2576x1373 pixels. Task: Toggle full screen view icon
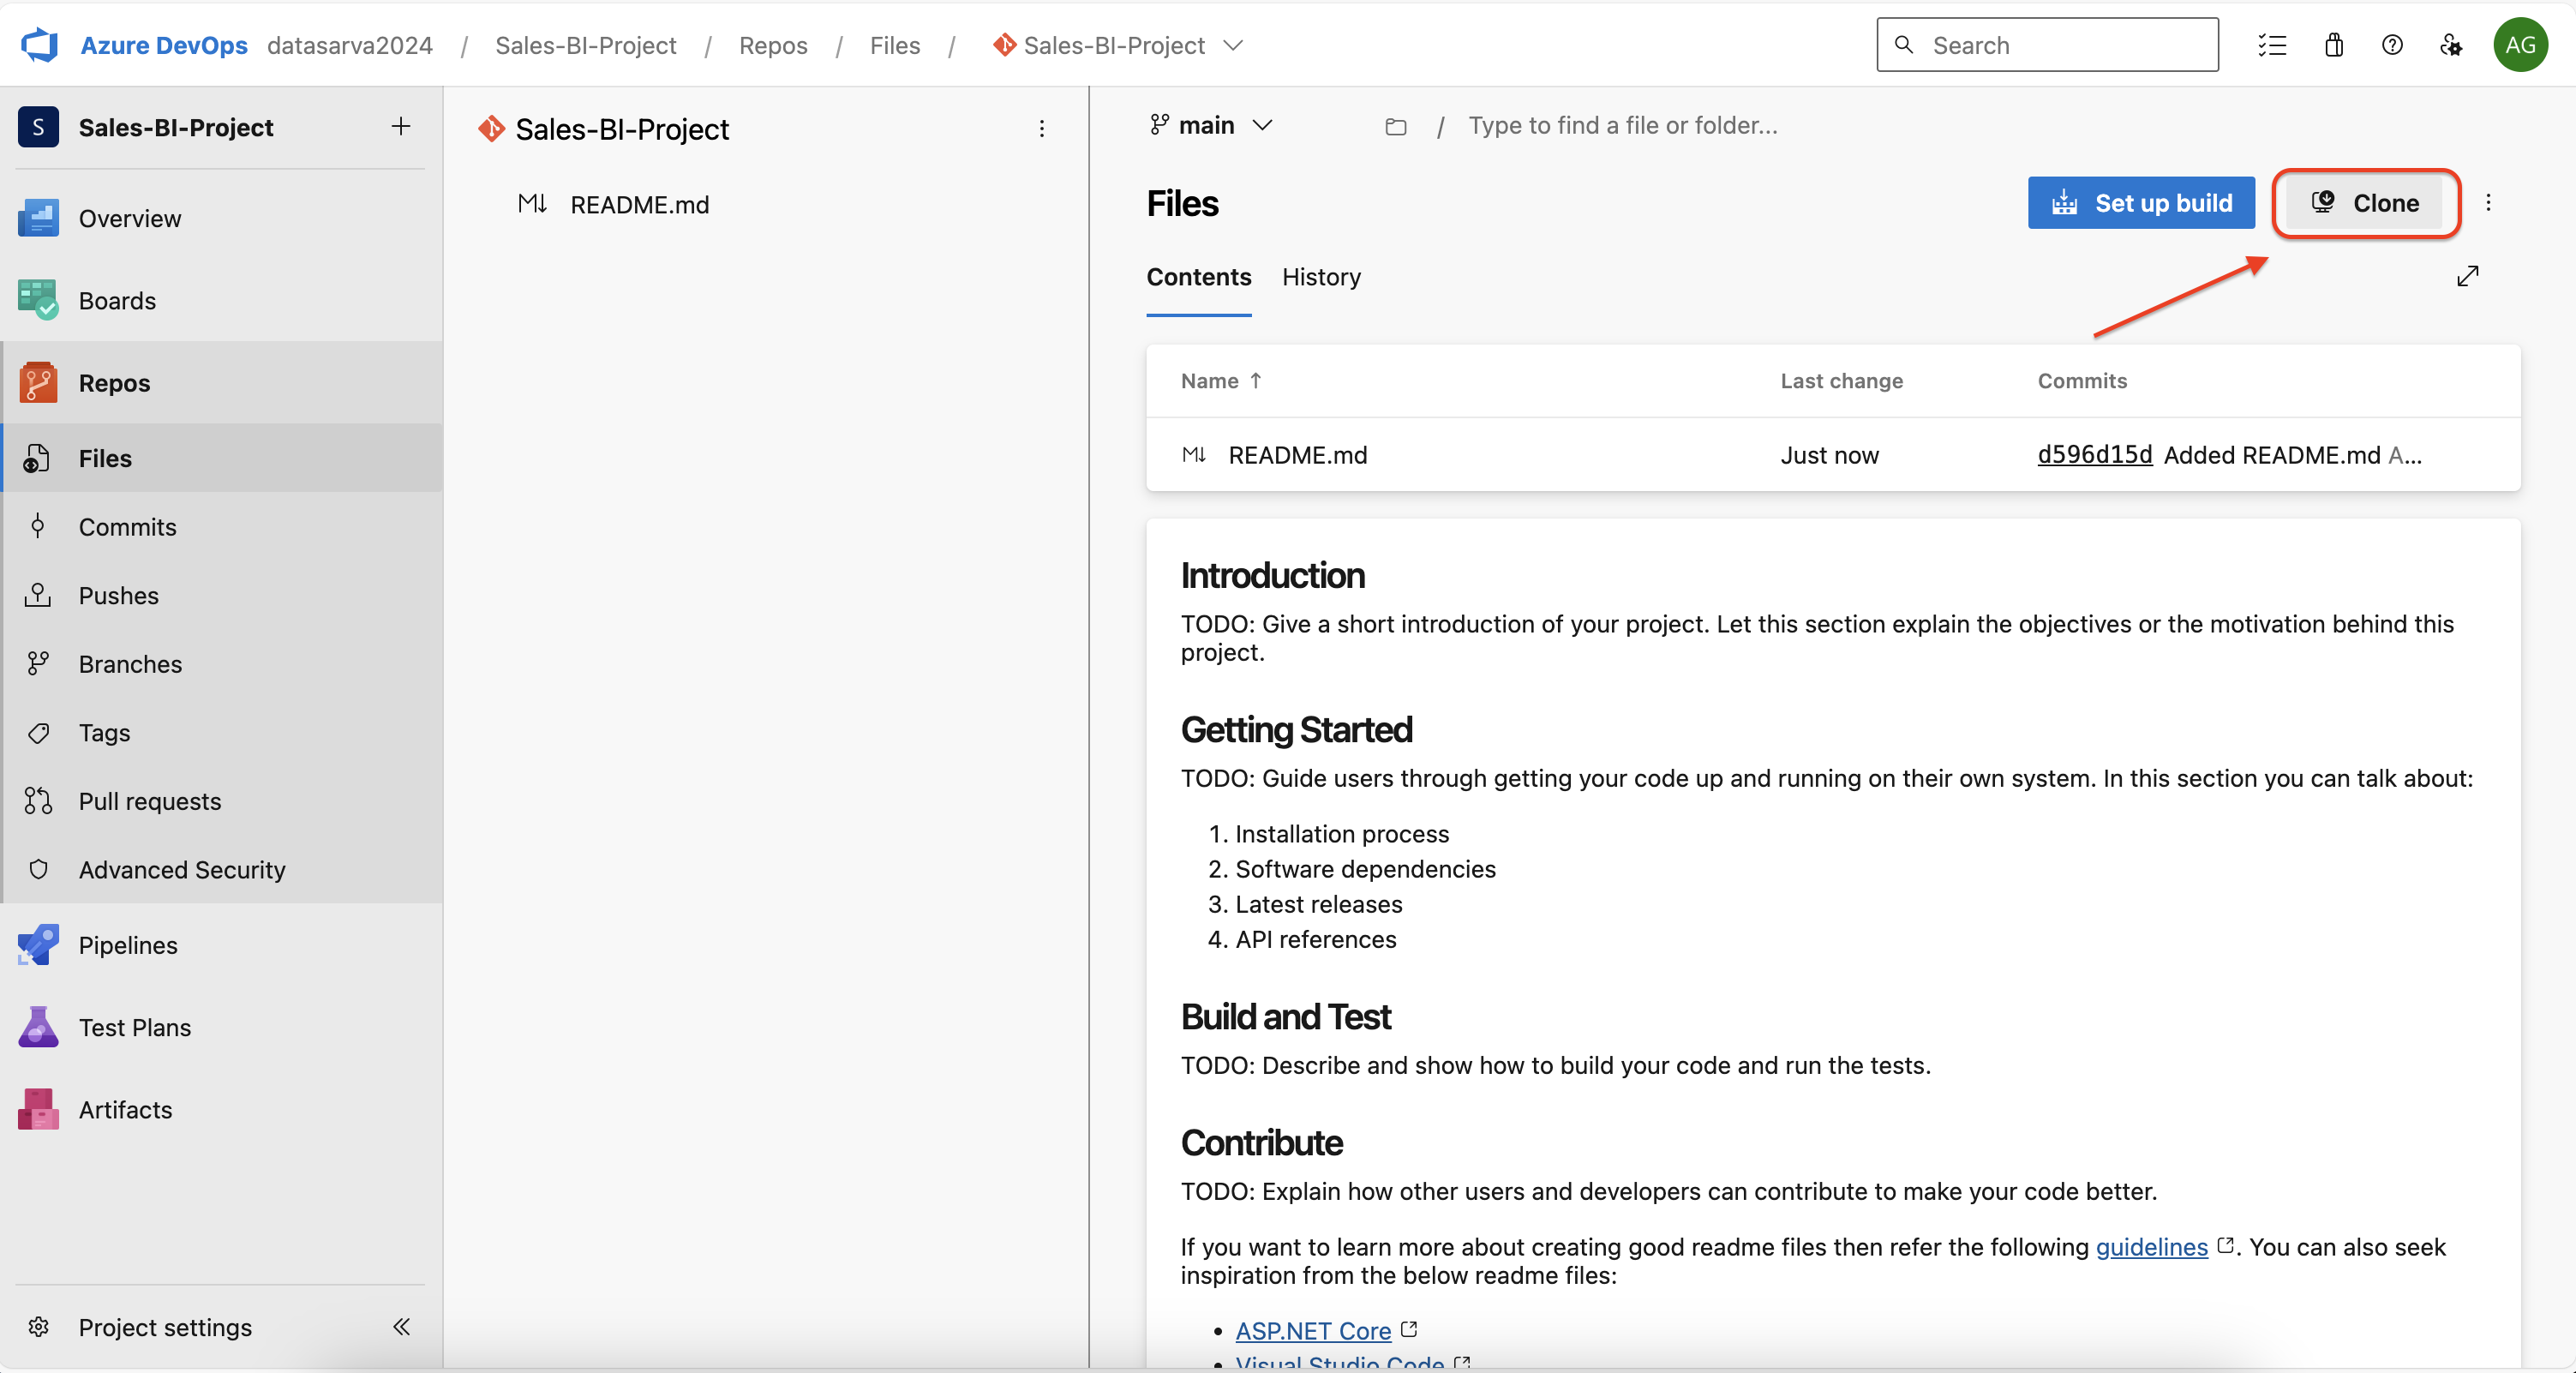pyautogui.click(x=2468, y=276)
